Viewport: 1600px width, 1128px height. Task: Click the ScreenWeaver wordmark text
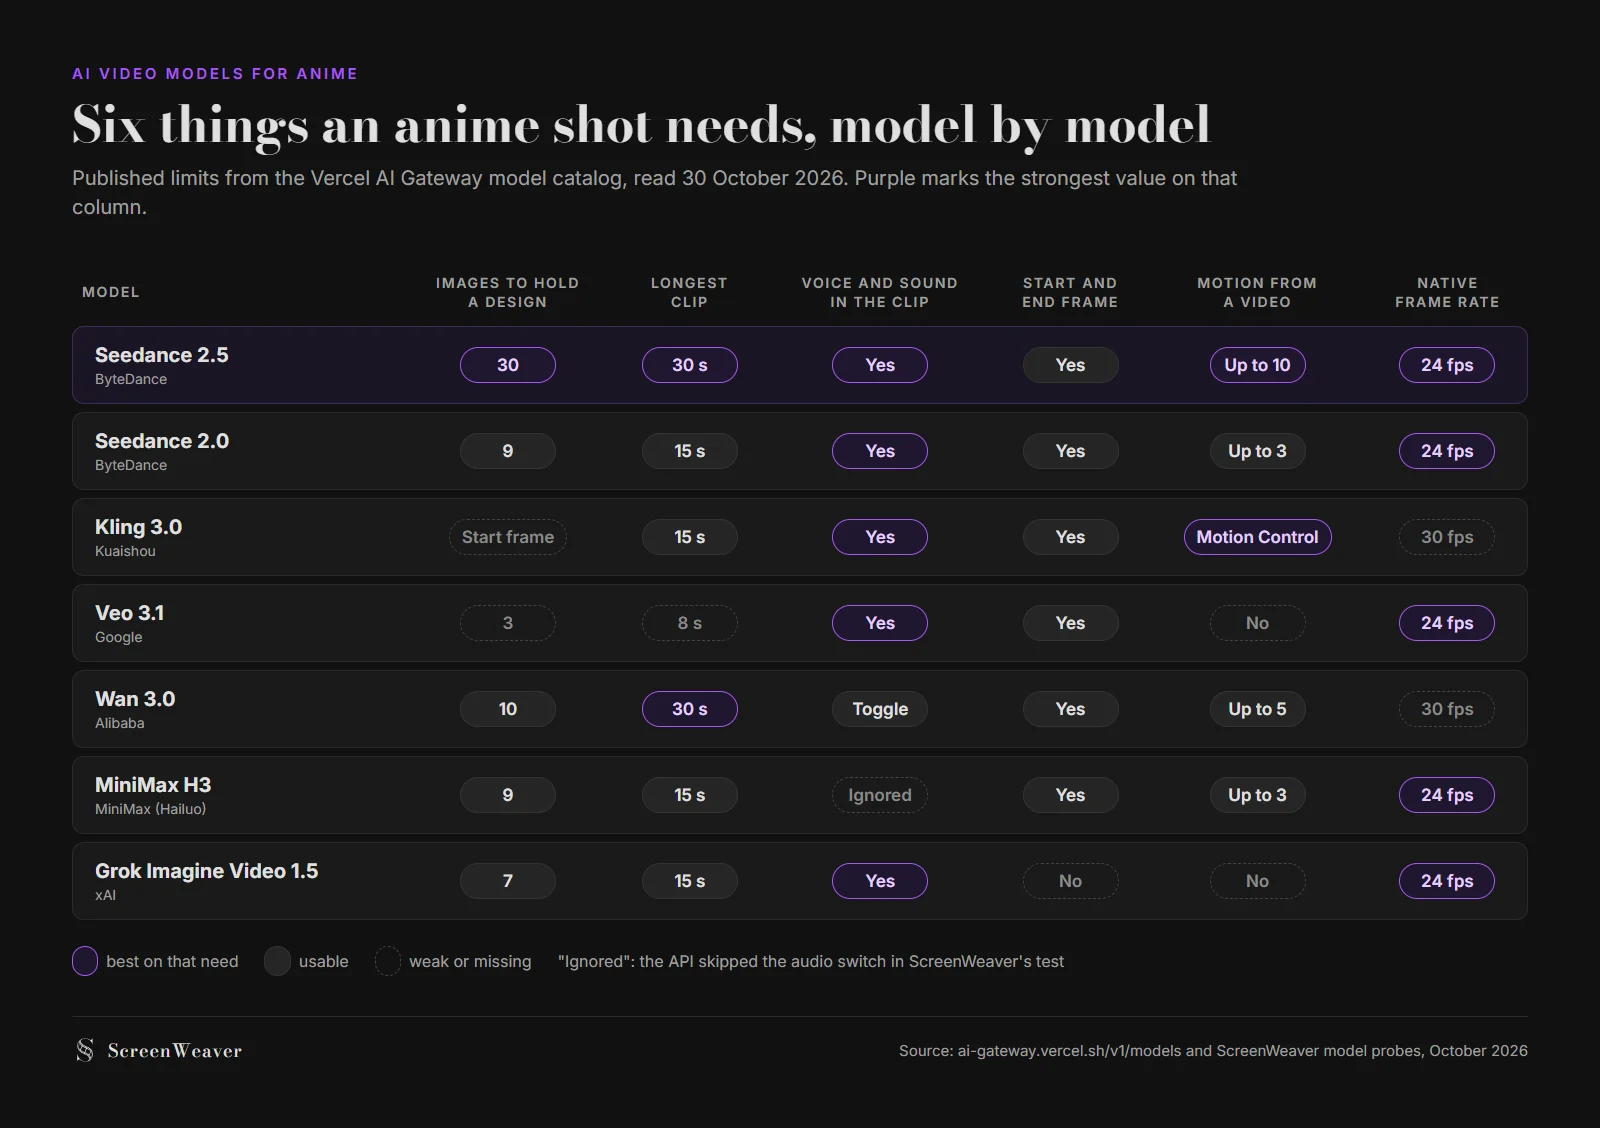[x=175, y=1051]
